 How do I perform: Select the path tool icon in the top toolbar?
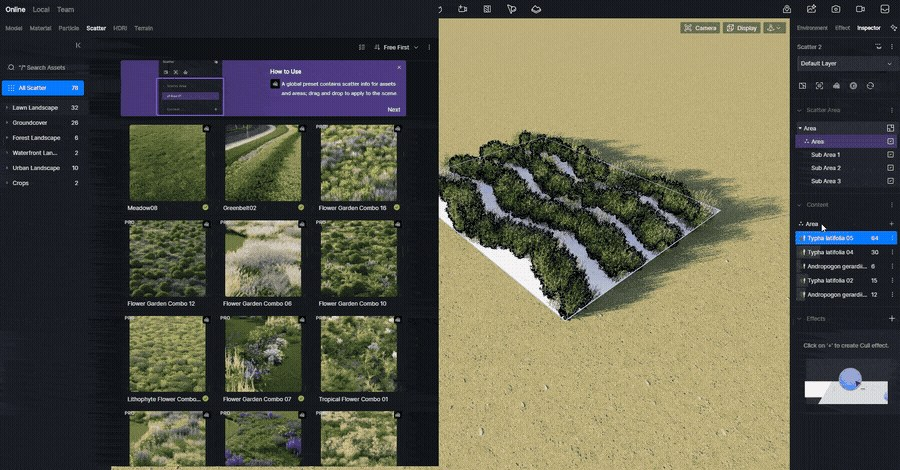[511, 9]
